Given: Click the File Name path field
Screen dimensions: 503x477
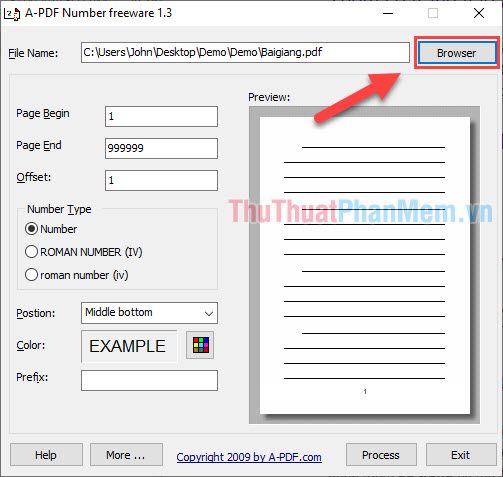Looking at the screenshot, I should pos(245,52).
